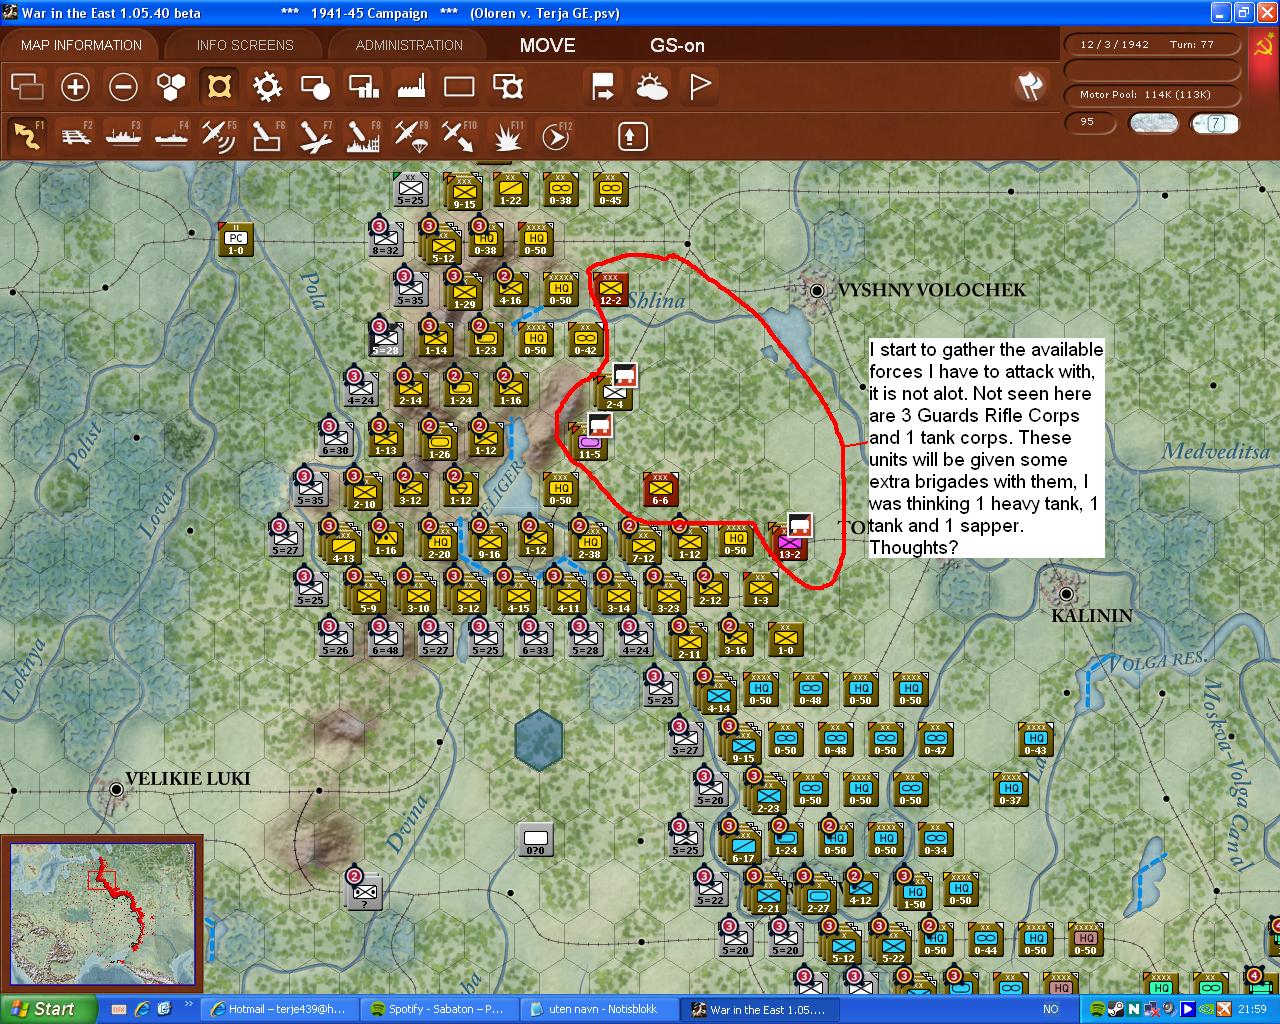Image resolution: width=1280 pixels, height=1024 pixels.
Task: Switch to uten navn Notisblokk taskbar window
Action: pyautogui.click(x=596, y=1009)
